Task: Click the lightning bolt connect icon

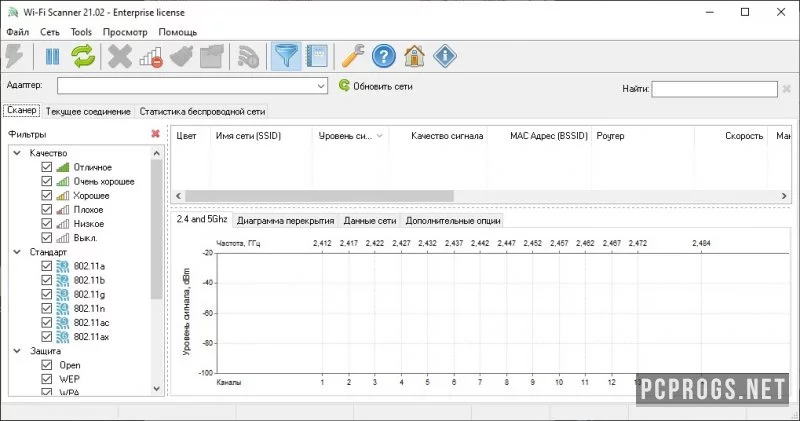Action: pos(14,56)
